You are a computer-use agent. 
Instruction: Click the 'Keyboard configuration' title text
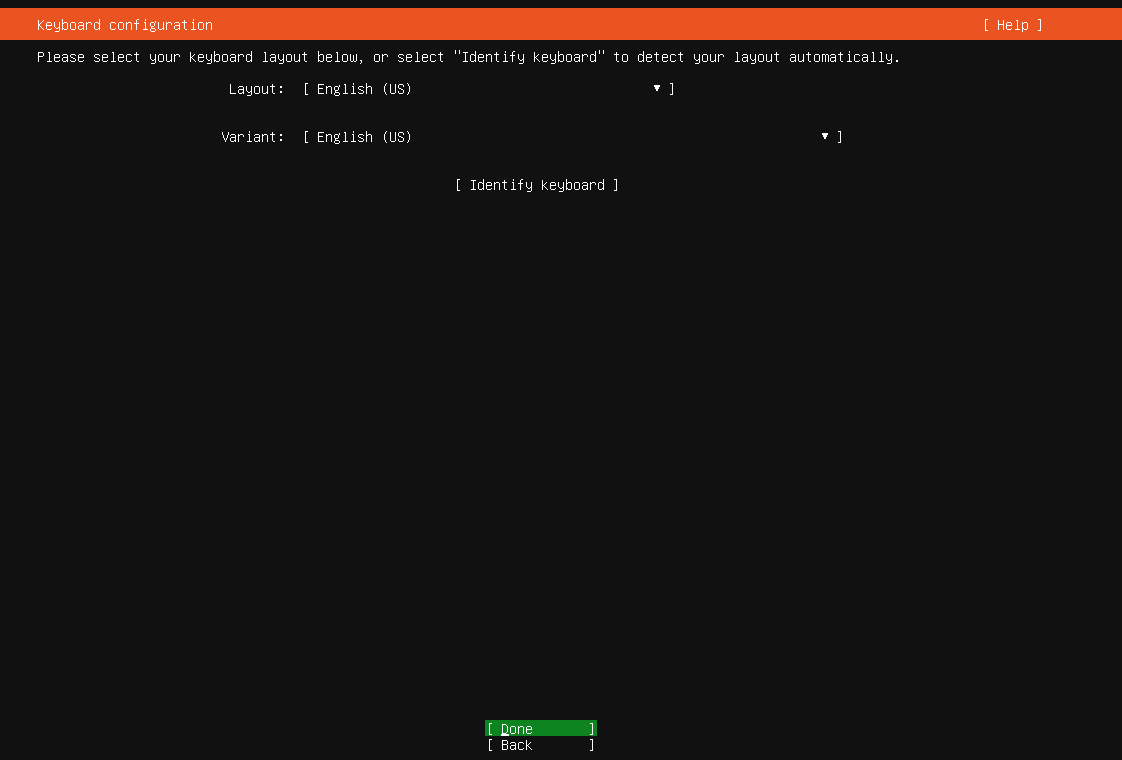(125, 25)
